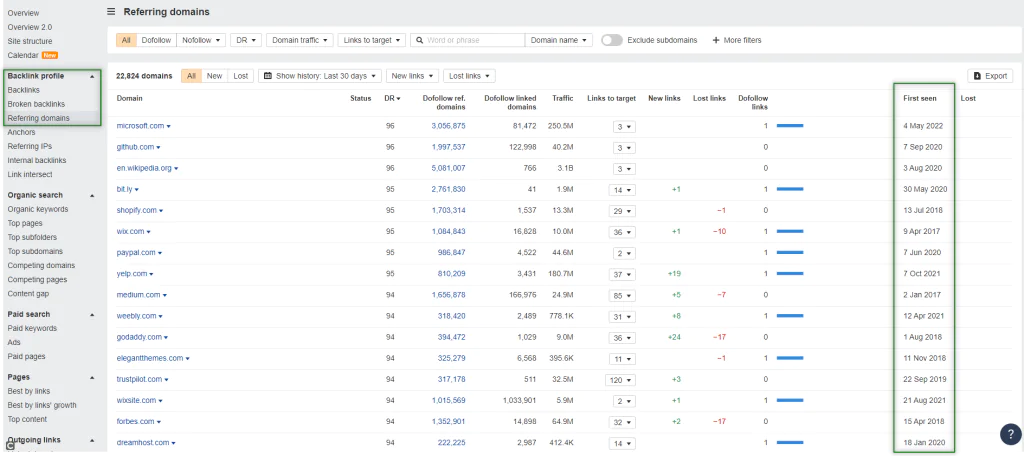Open forbes.com domain link
Screen dimensions: 1024x456
pos(135,421)
